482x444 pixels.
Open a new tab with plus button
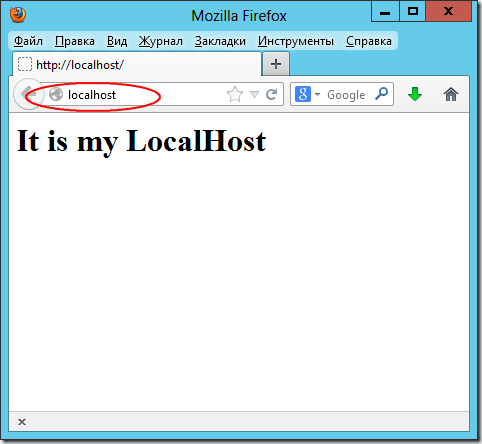(276, 64)
